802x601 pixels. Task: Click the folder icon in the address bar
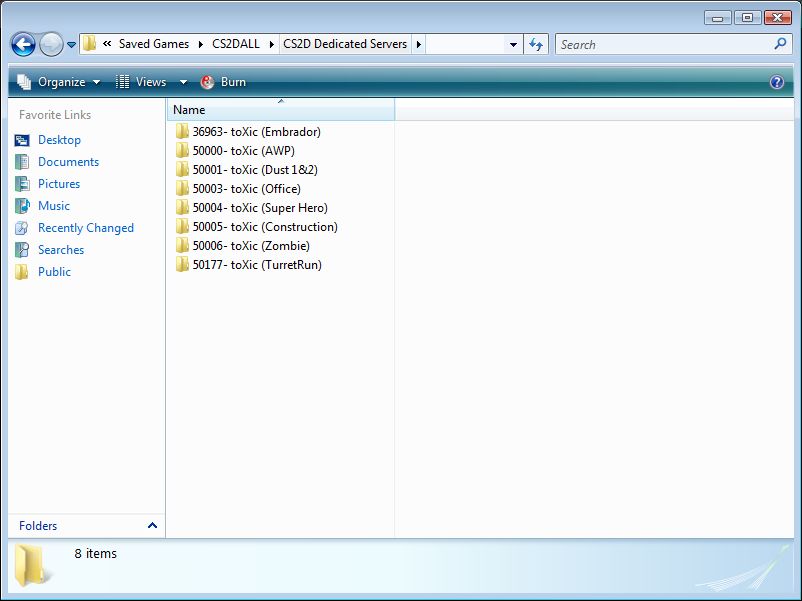click(90, 43)
